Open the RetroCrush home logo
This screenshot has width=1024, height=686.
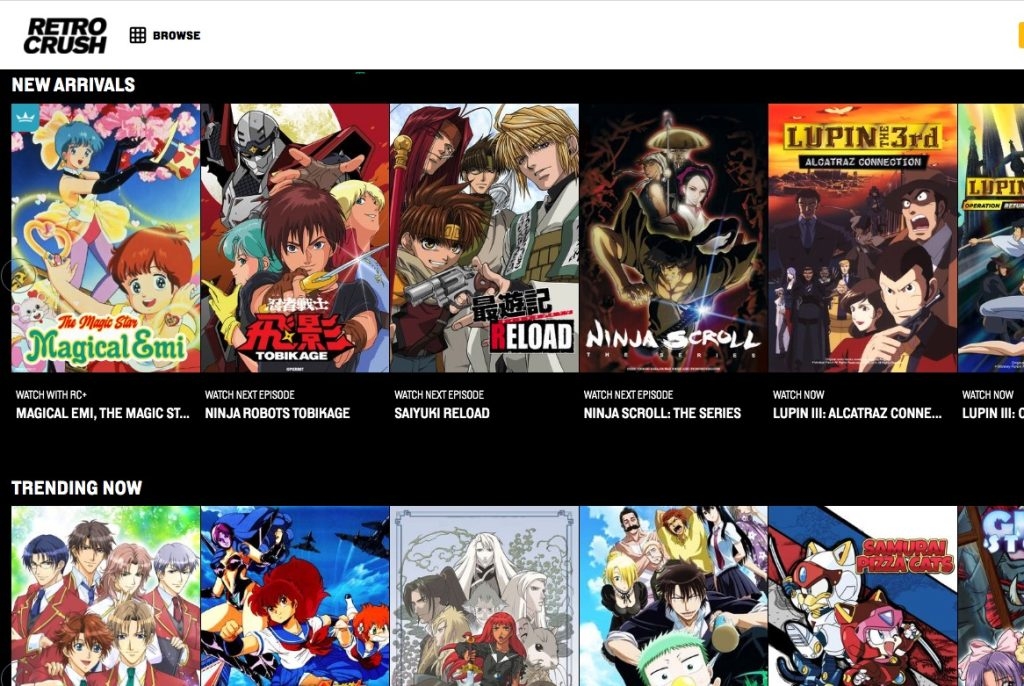point(65,35)
